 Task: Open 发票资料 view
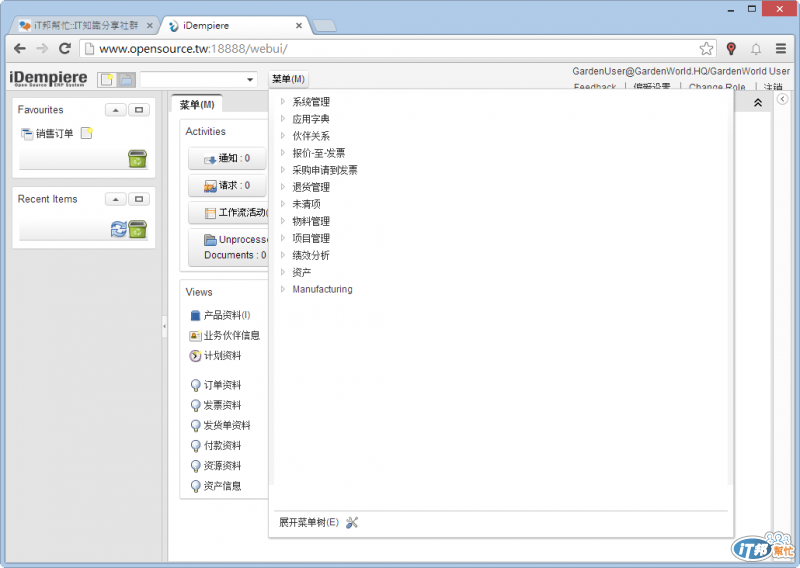tap(215, 405)
